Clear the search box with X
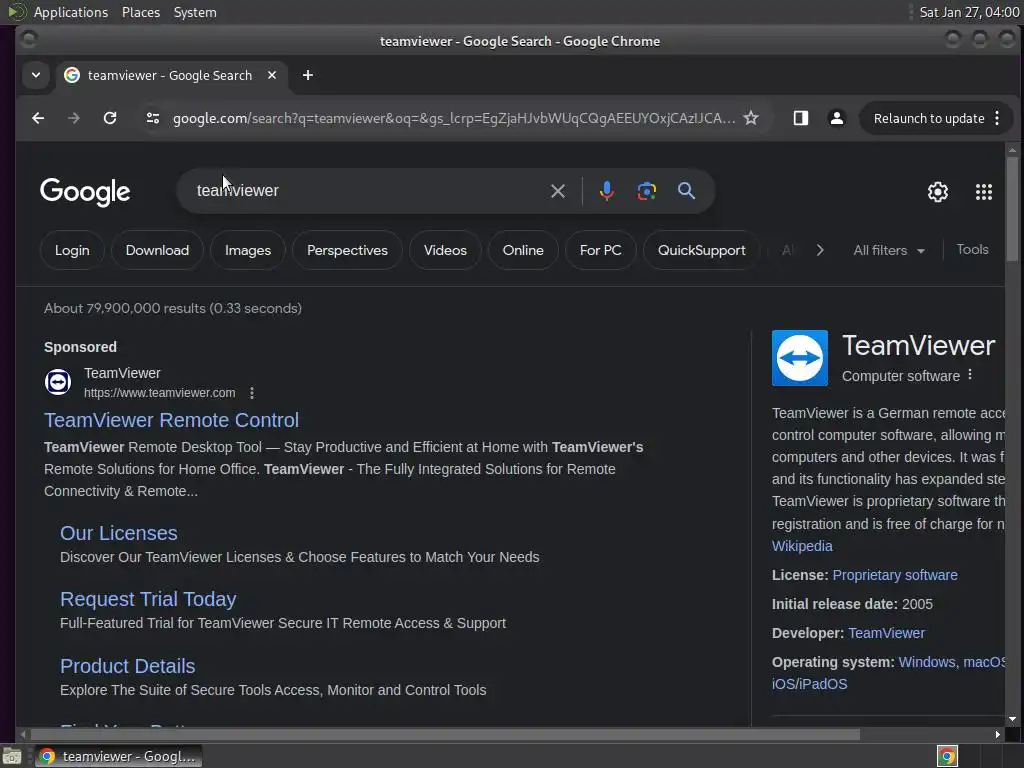This screenshot has height=768, width=1024. tap(558, 191)
